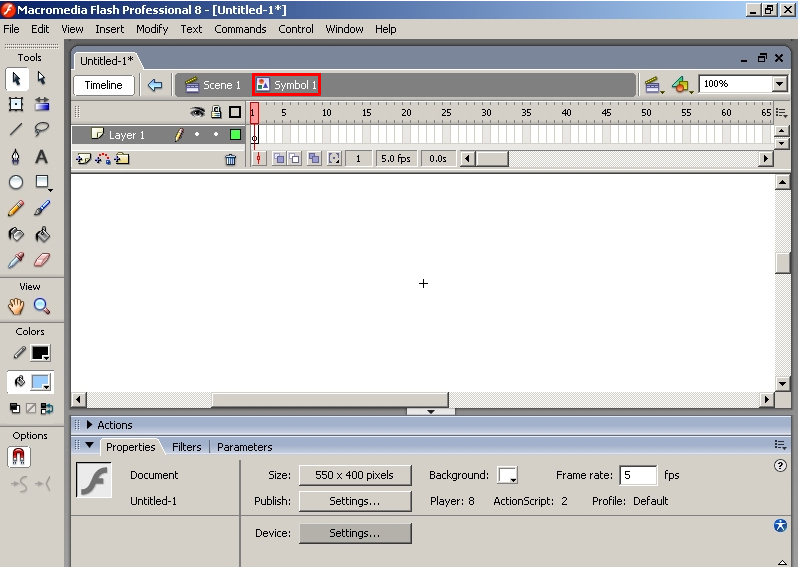Toggle lock all layers padlock icon
Screen dimensions: 799x567
point(216,112)
